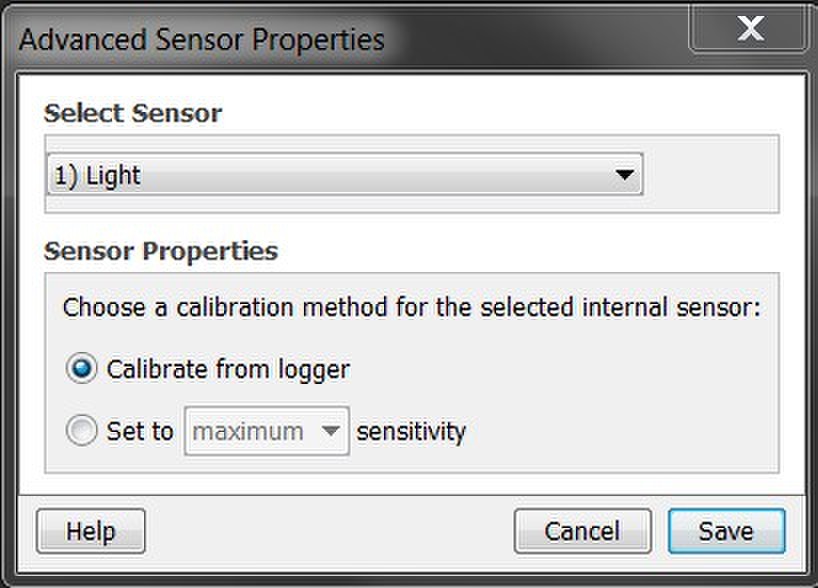This screenshot has width=818, height=588.
Task: Save the sensor calibration settings
Action: (x=726, y=531)
